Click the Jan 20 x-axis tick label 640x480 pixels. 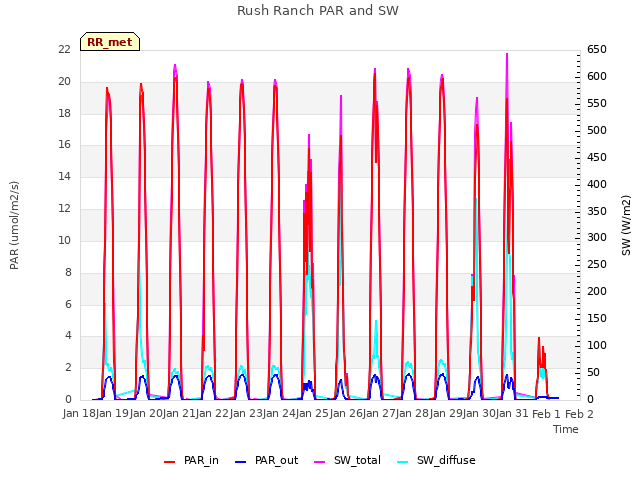click(145, 414)
